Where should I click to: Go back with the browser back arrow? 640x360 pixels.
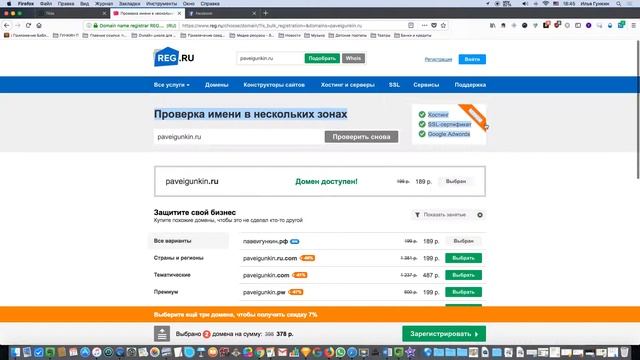[7, 25]
